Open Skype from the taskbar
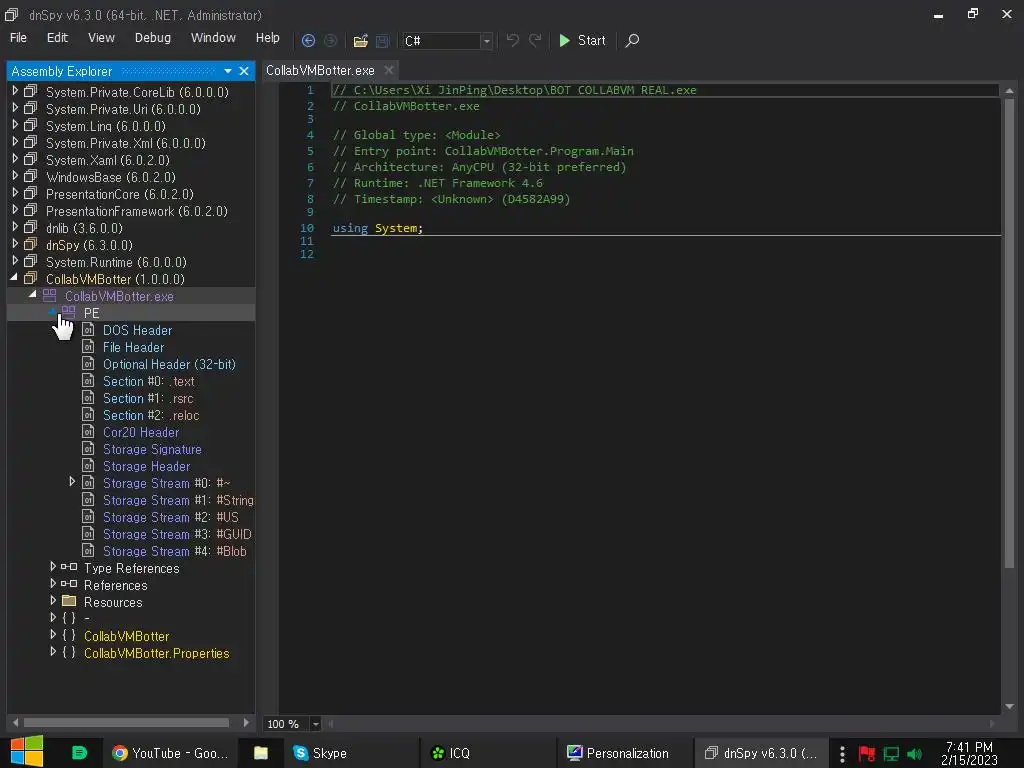 coord(320,753)
